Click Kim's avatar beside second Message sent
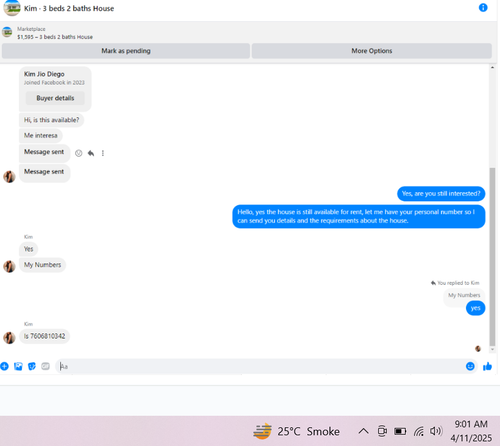This screenshot has height=446, width=500. [9, 177]
